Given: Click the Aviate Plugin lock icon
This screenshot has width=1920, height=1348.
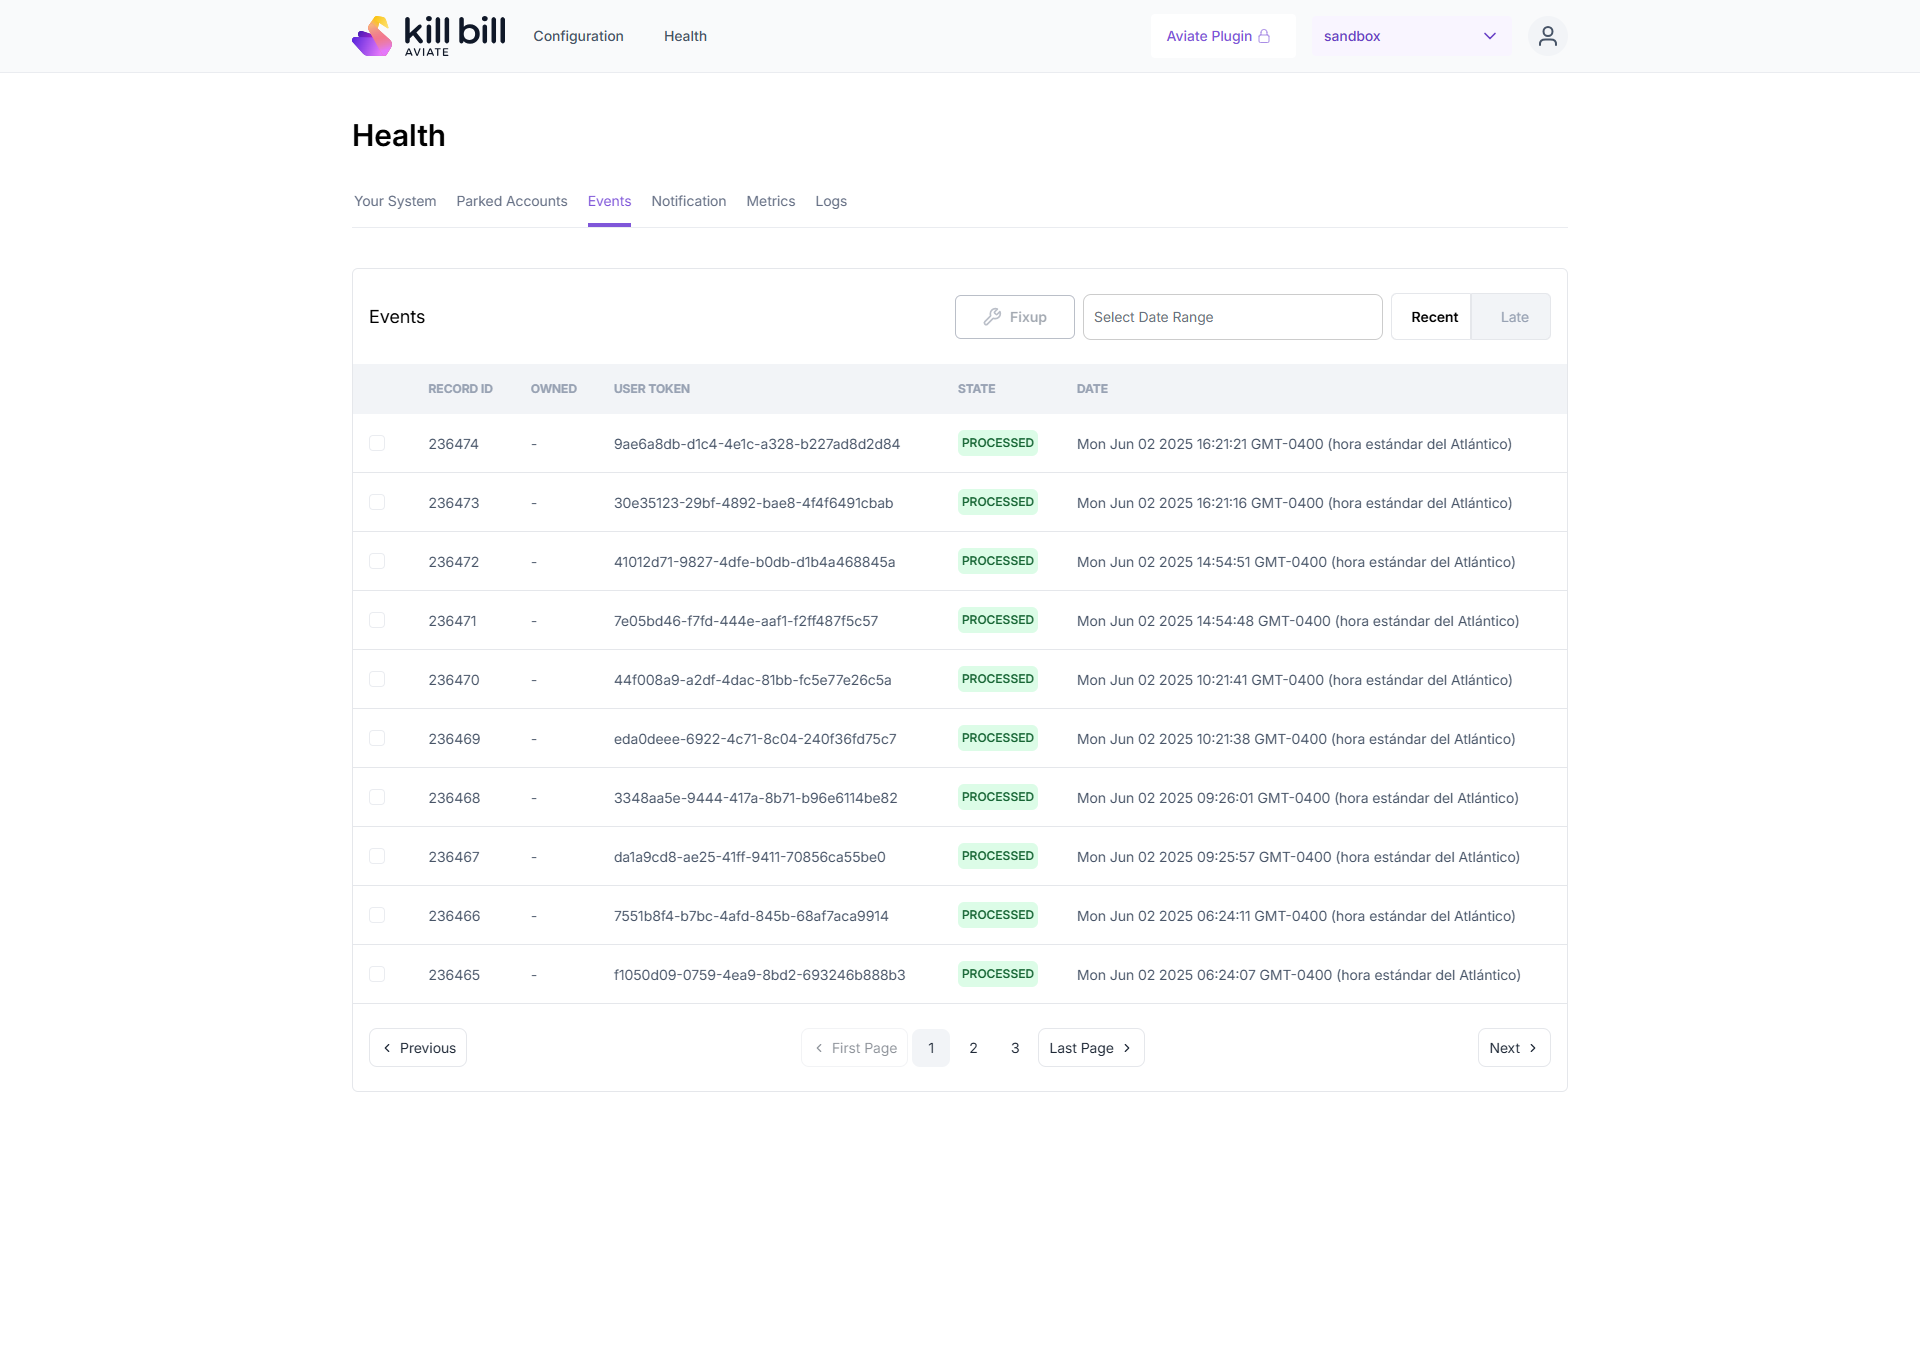Looking at the screenshot, I should pos(1264,36).
